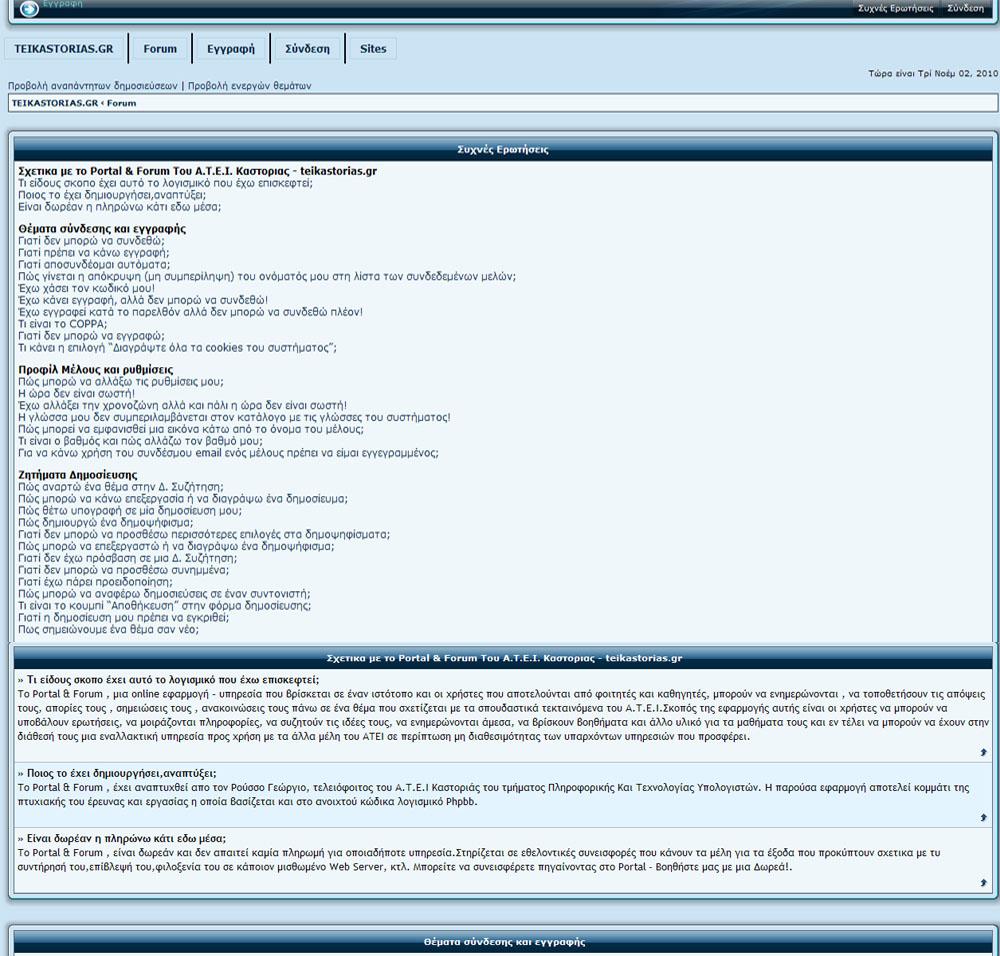The height and width of the screenshot is (956, 1000).
Task: Open 'Προβολή αναπάντητων δημοσιεύσεων' link
Action: [x=92, y=85]
